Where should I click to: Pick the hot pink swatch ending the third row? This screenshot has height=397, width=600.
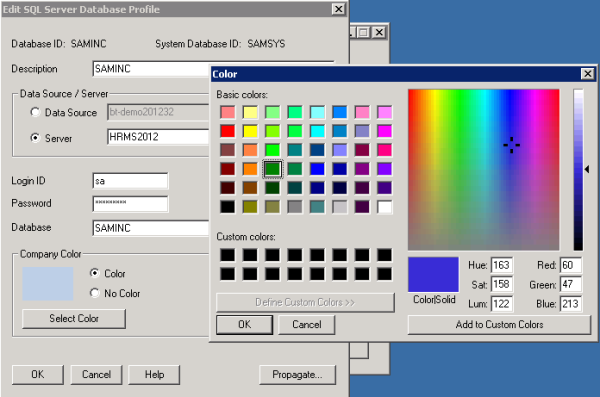pos(385,150)
